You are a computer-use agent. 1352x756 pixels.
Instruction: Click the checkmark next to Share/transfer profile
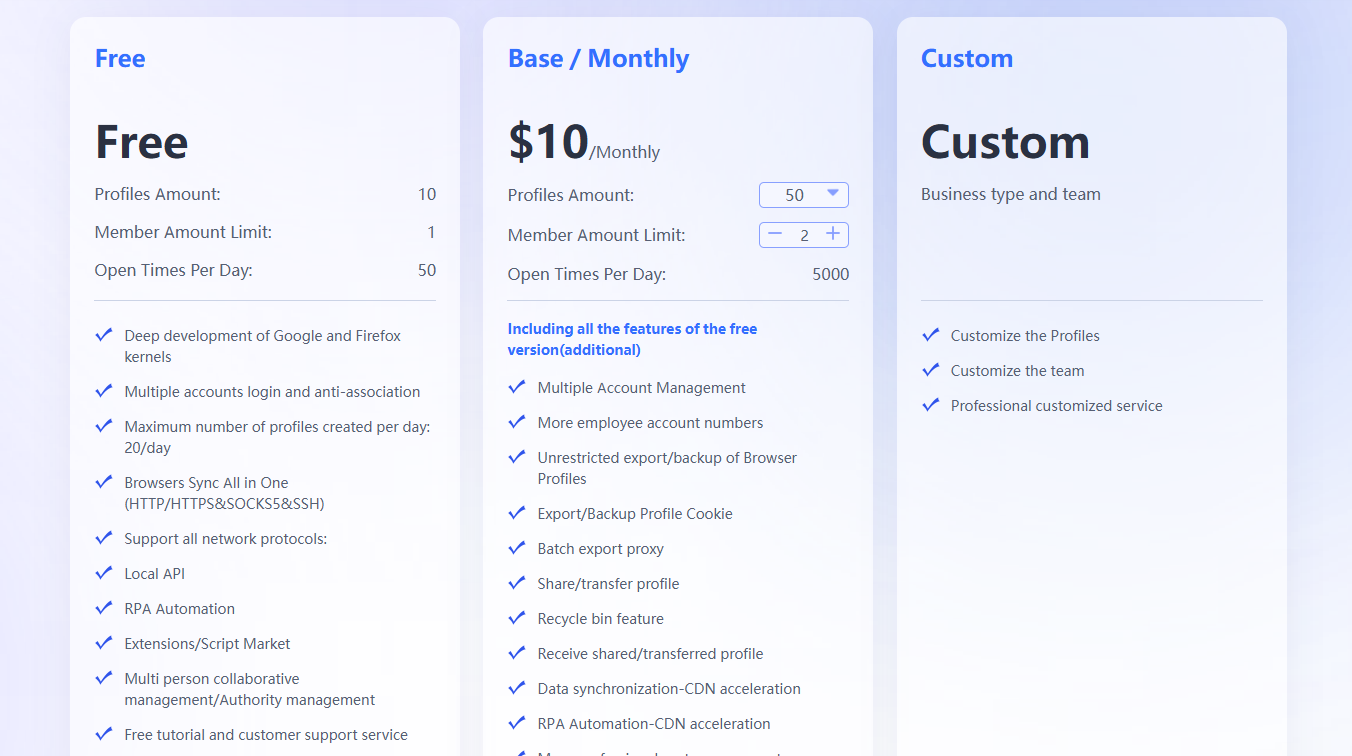pos(517,583)
